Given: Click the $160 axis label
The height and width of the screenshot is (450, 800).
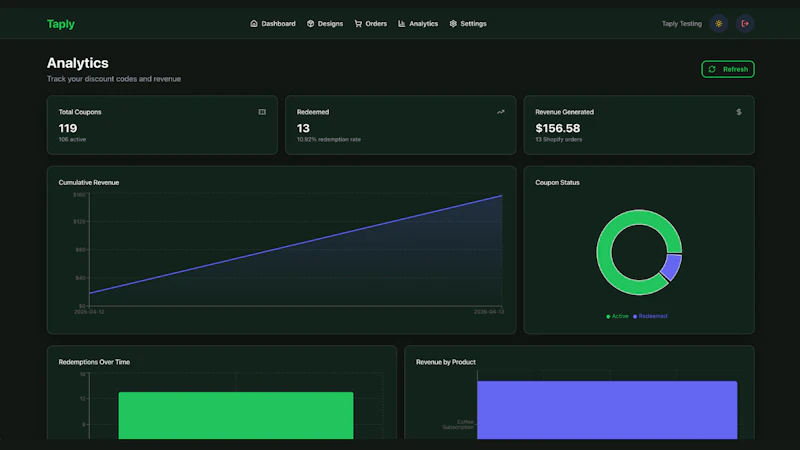Looking at the screenshot, I should (x=80, y=195).
